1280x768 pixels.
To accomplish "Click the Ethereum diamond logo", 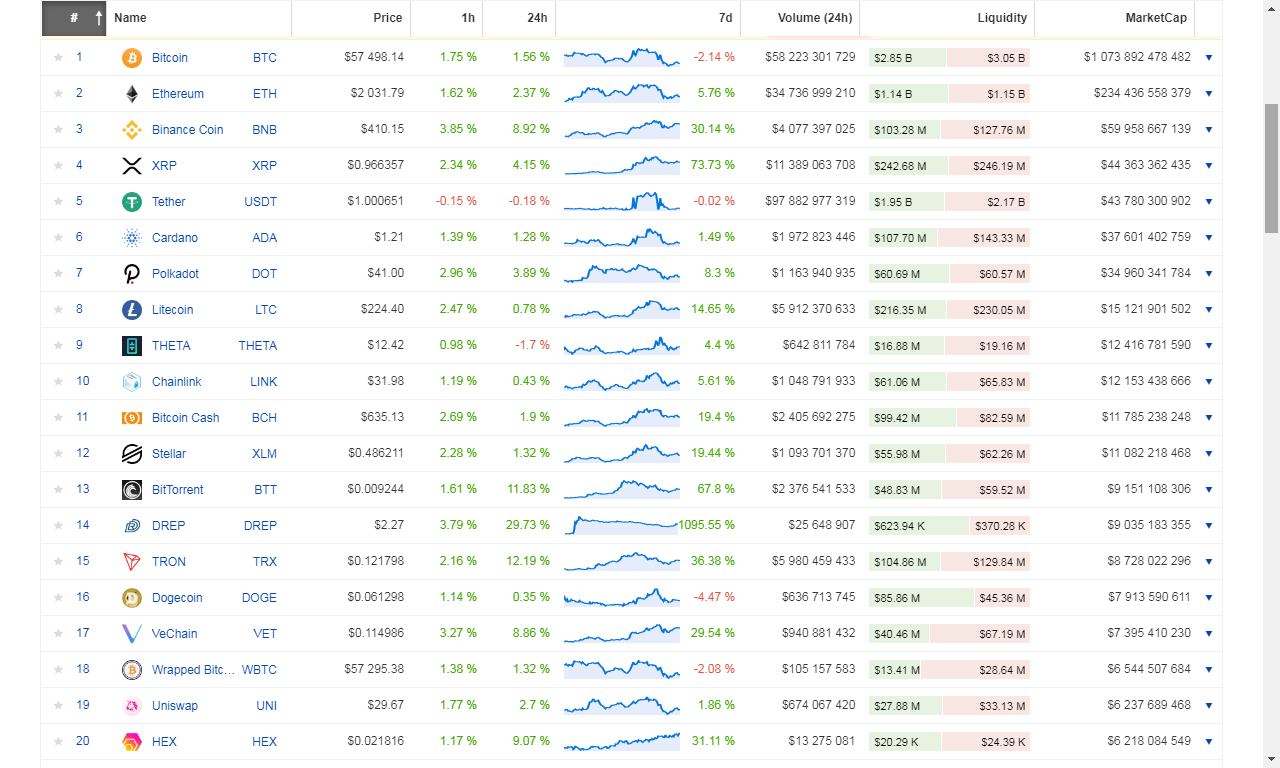I will pos(132,94).
